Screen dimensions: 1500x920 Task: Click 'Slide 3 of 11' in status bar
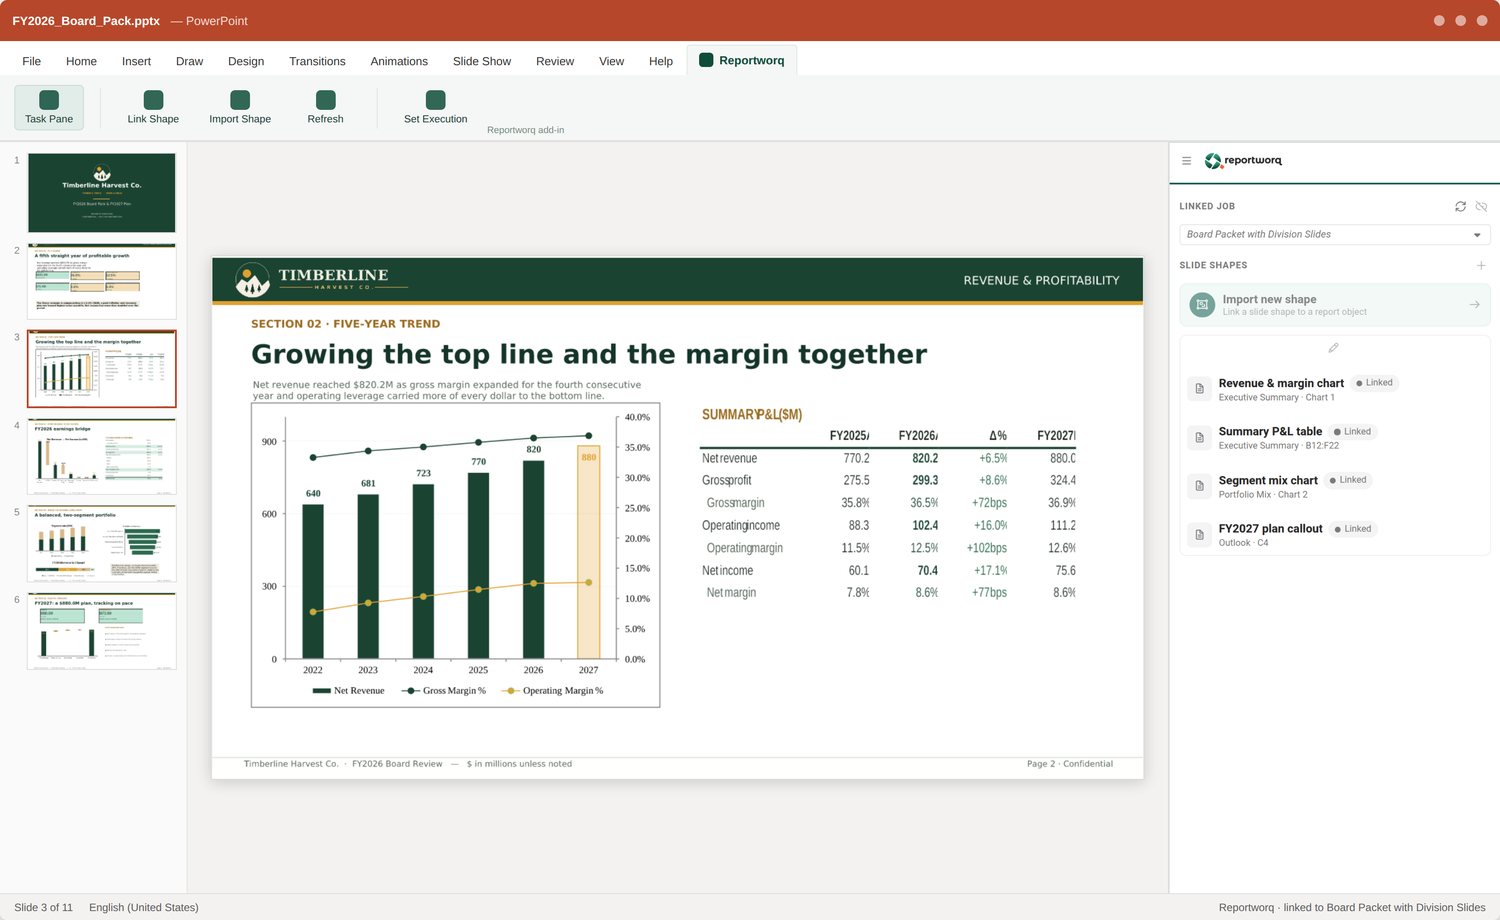click(x=43, y=907)
